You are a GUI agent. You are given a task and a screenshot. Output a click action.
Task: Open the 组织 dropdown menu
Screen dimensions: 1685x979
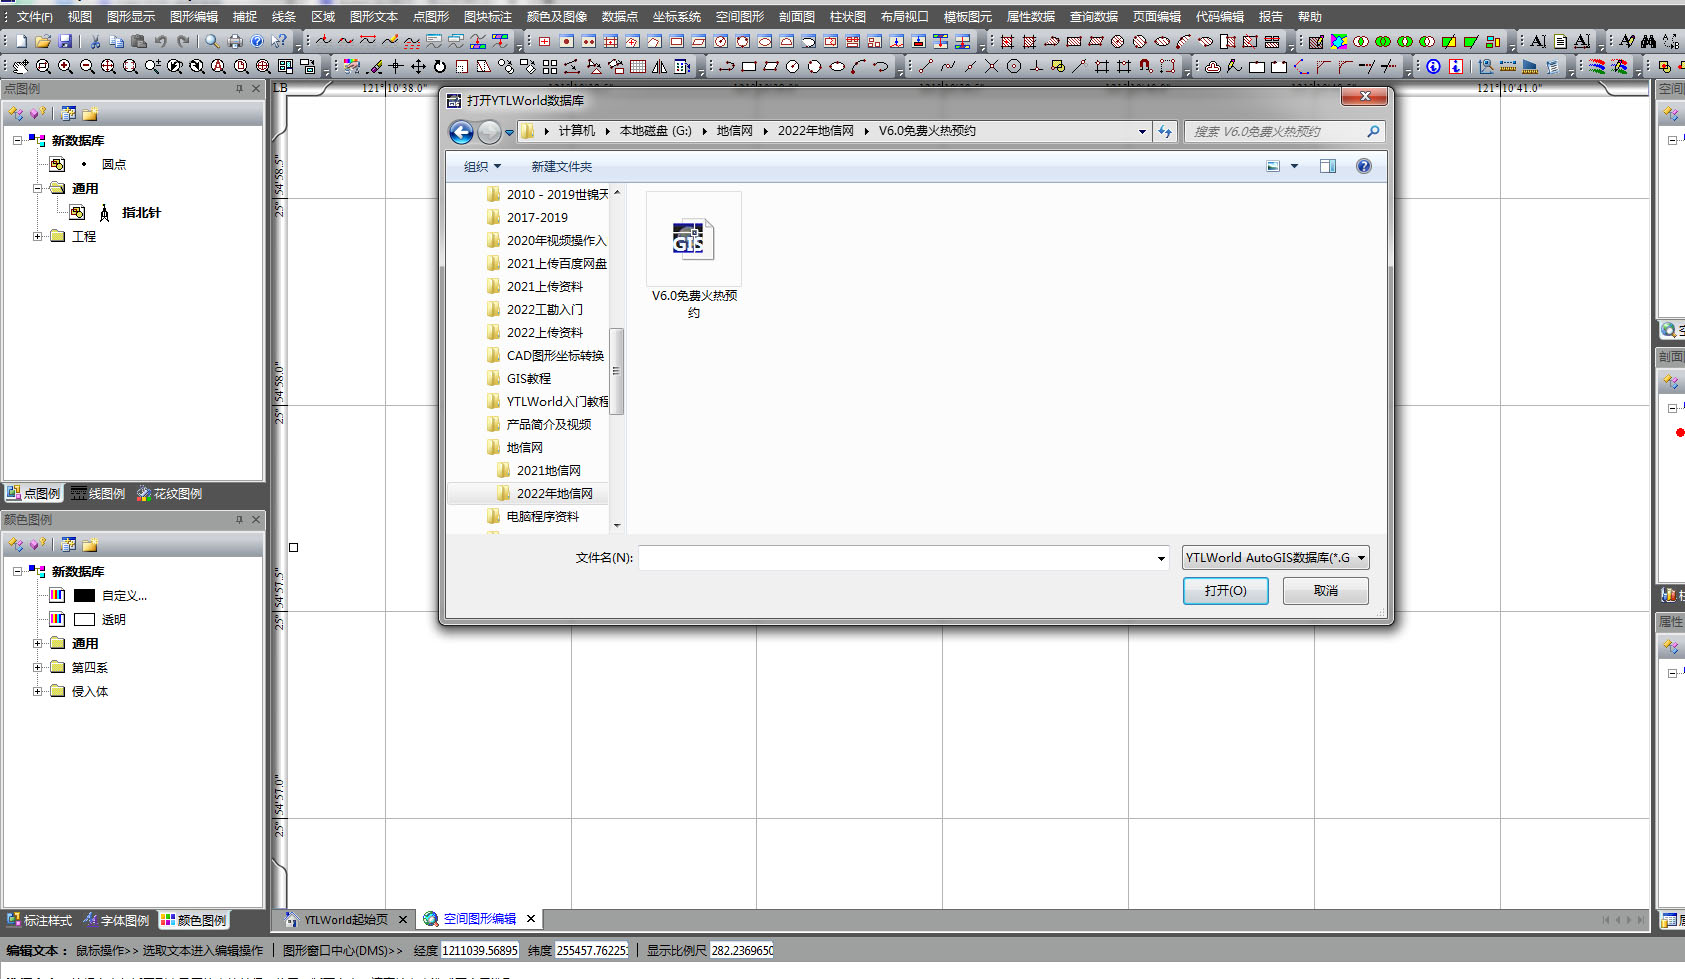pos(482,167)
